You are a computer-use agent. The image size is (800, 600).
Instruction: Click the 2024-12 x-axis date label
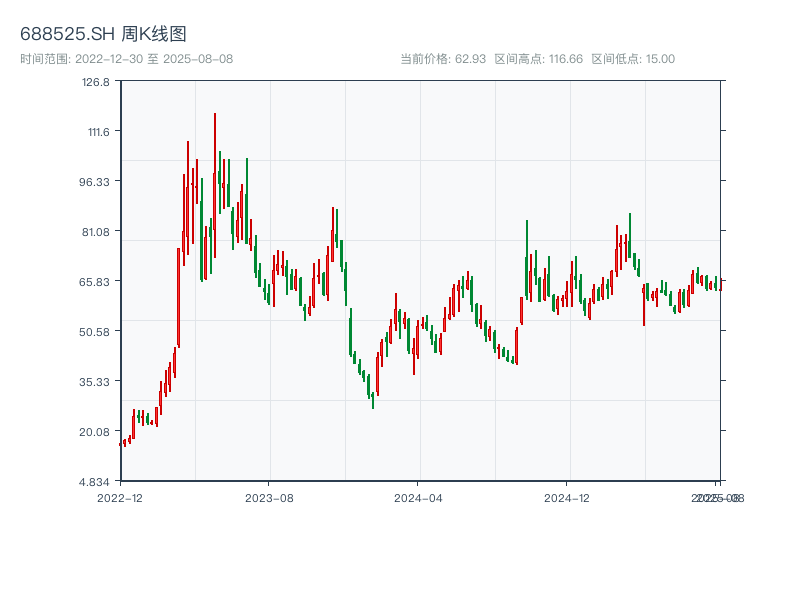click(568, 497)
